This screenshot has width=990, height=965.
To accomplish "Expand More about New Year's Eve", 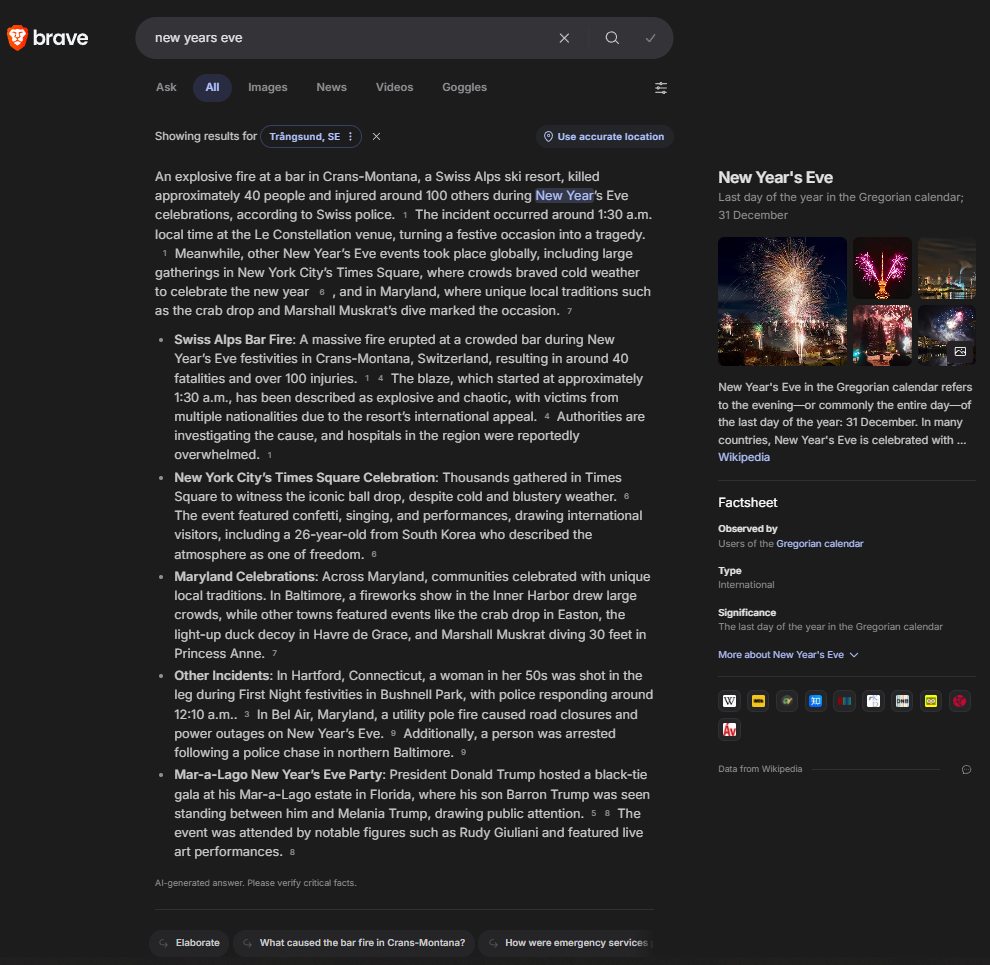I will [788, 655].
